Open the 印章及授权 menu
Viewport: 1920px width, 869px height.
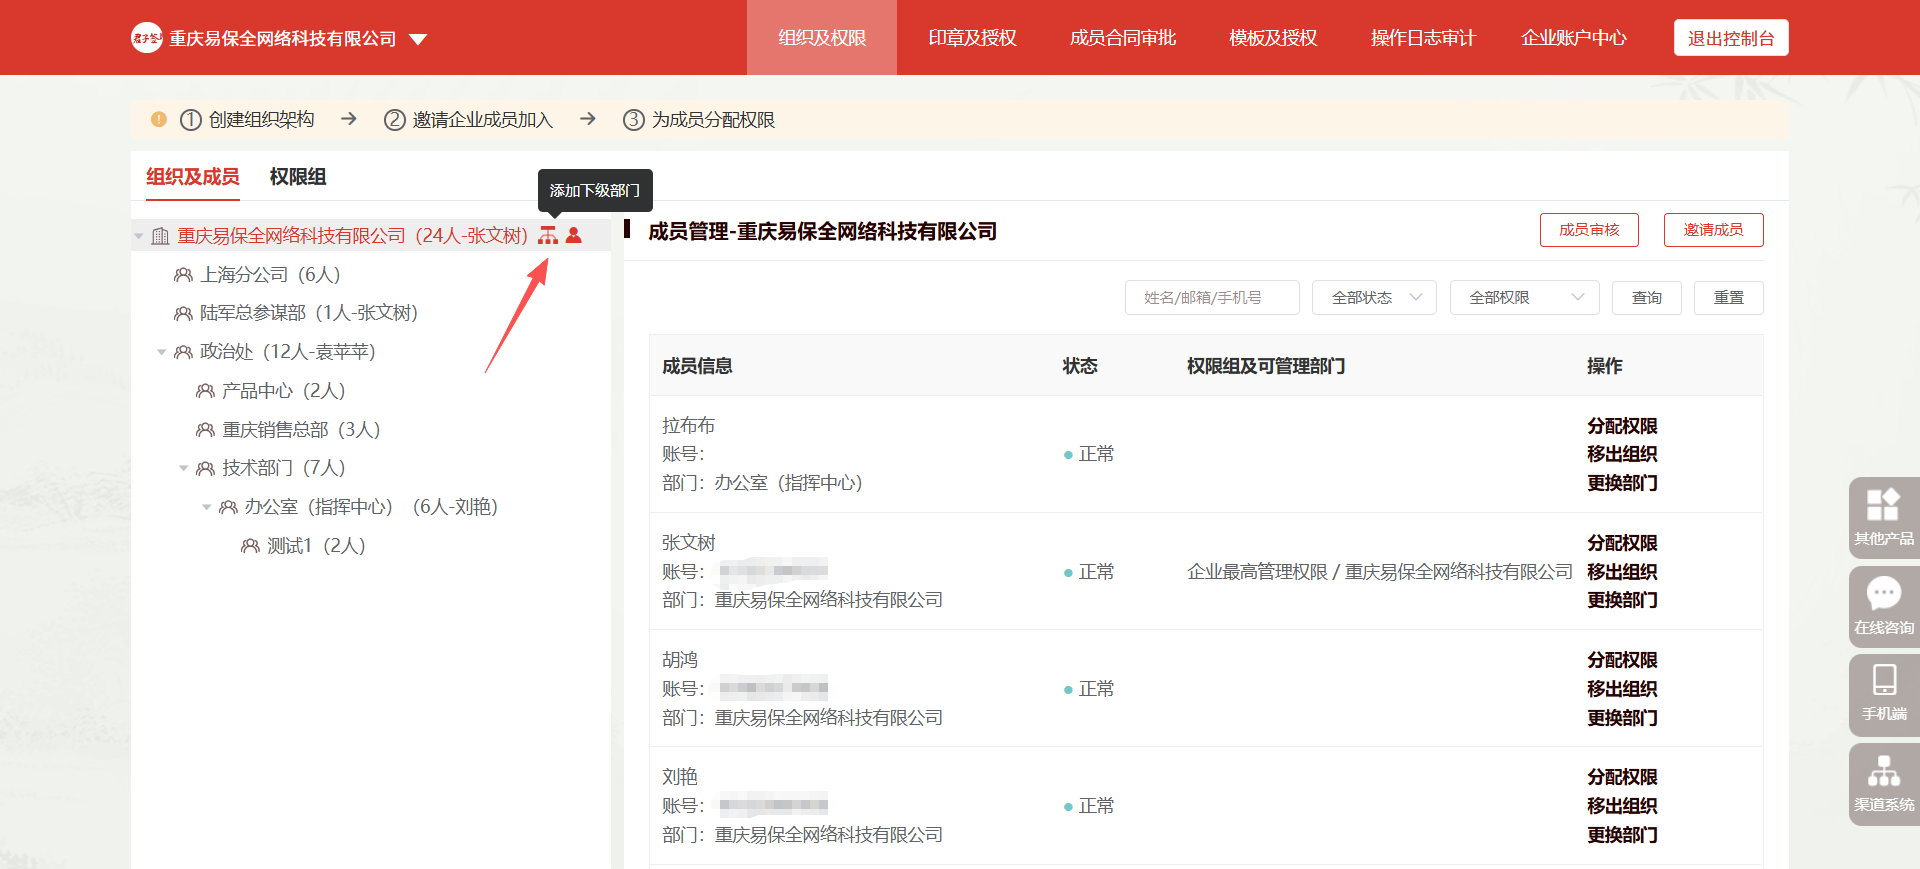click(972, 38)
